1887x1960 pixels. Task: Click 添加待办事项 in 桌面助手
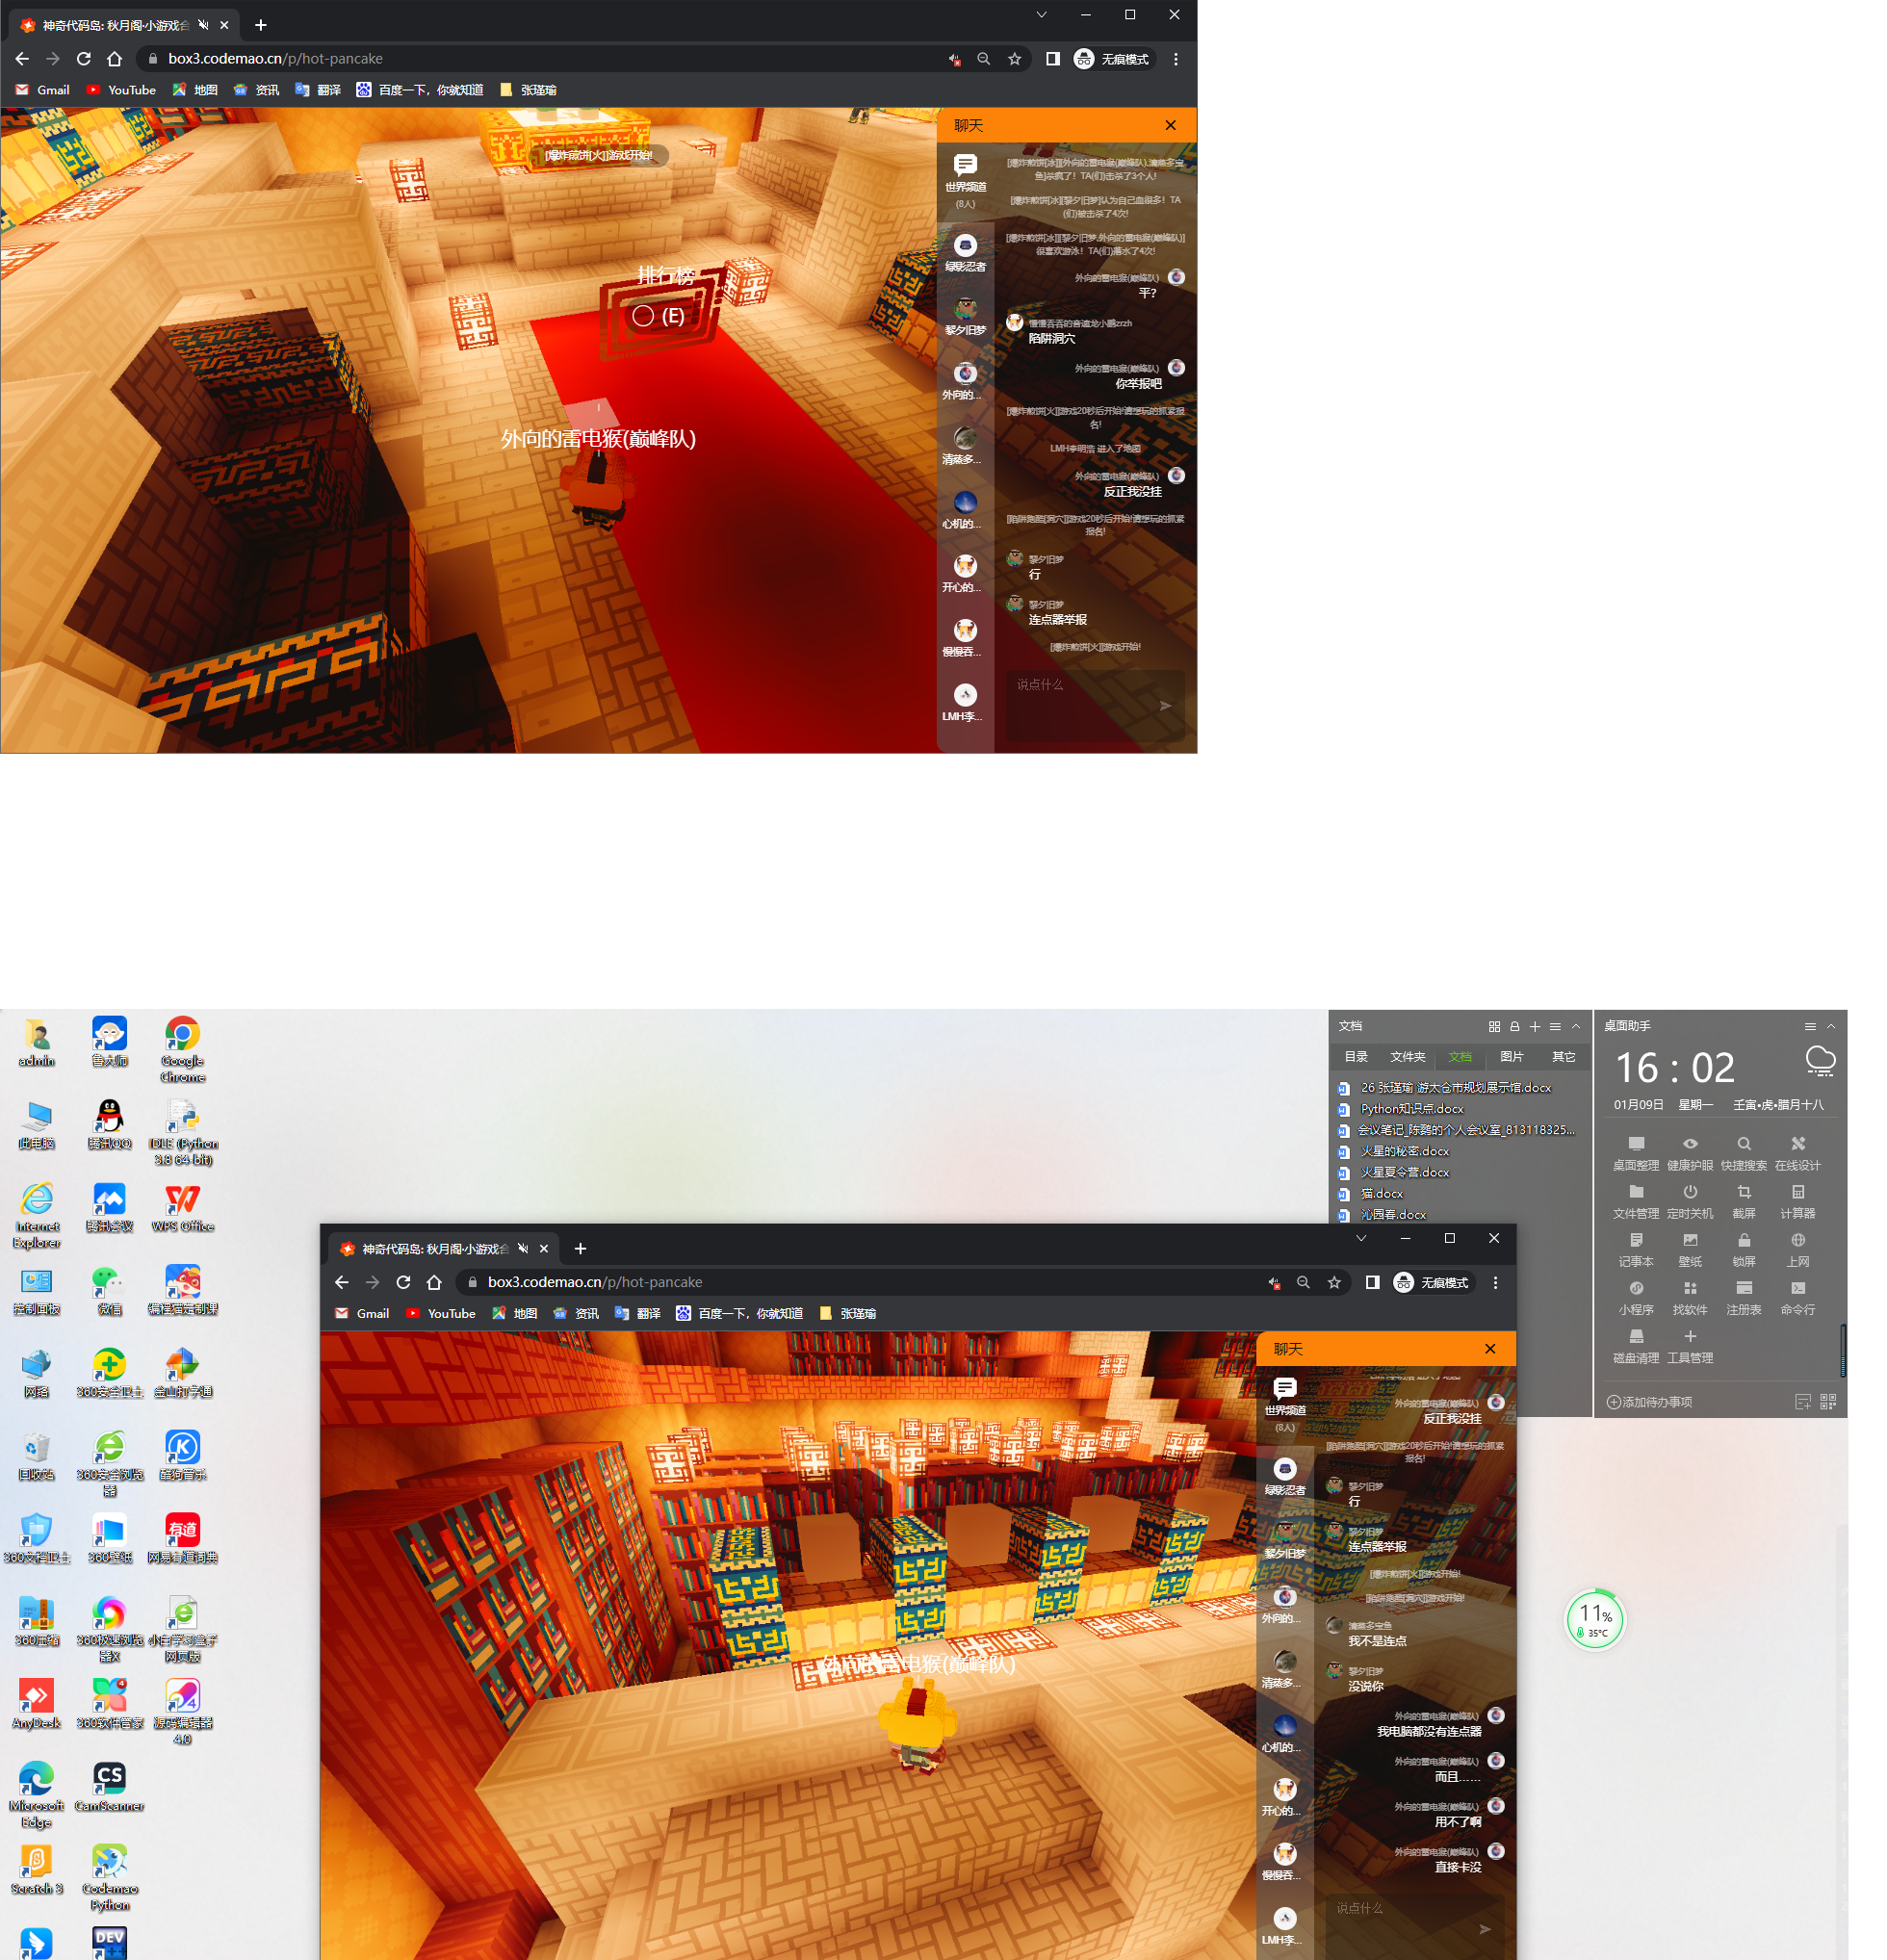pyautogui.click(x=1649, y=1402)
